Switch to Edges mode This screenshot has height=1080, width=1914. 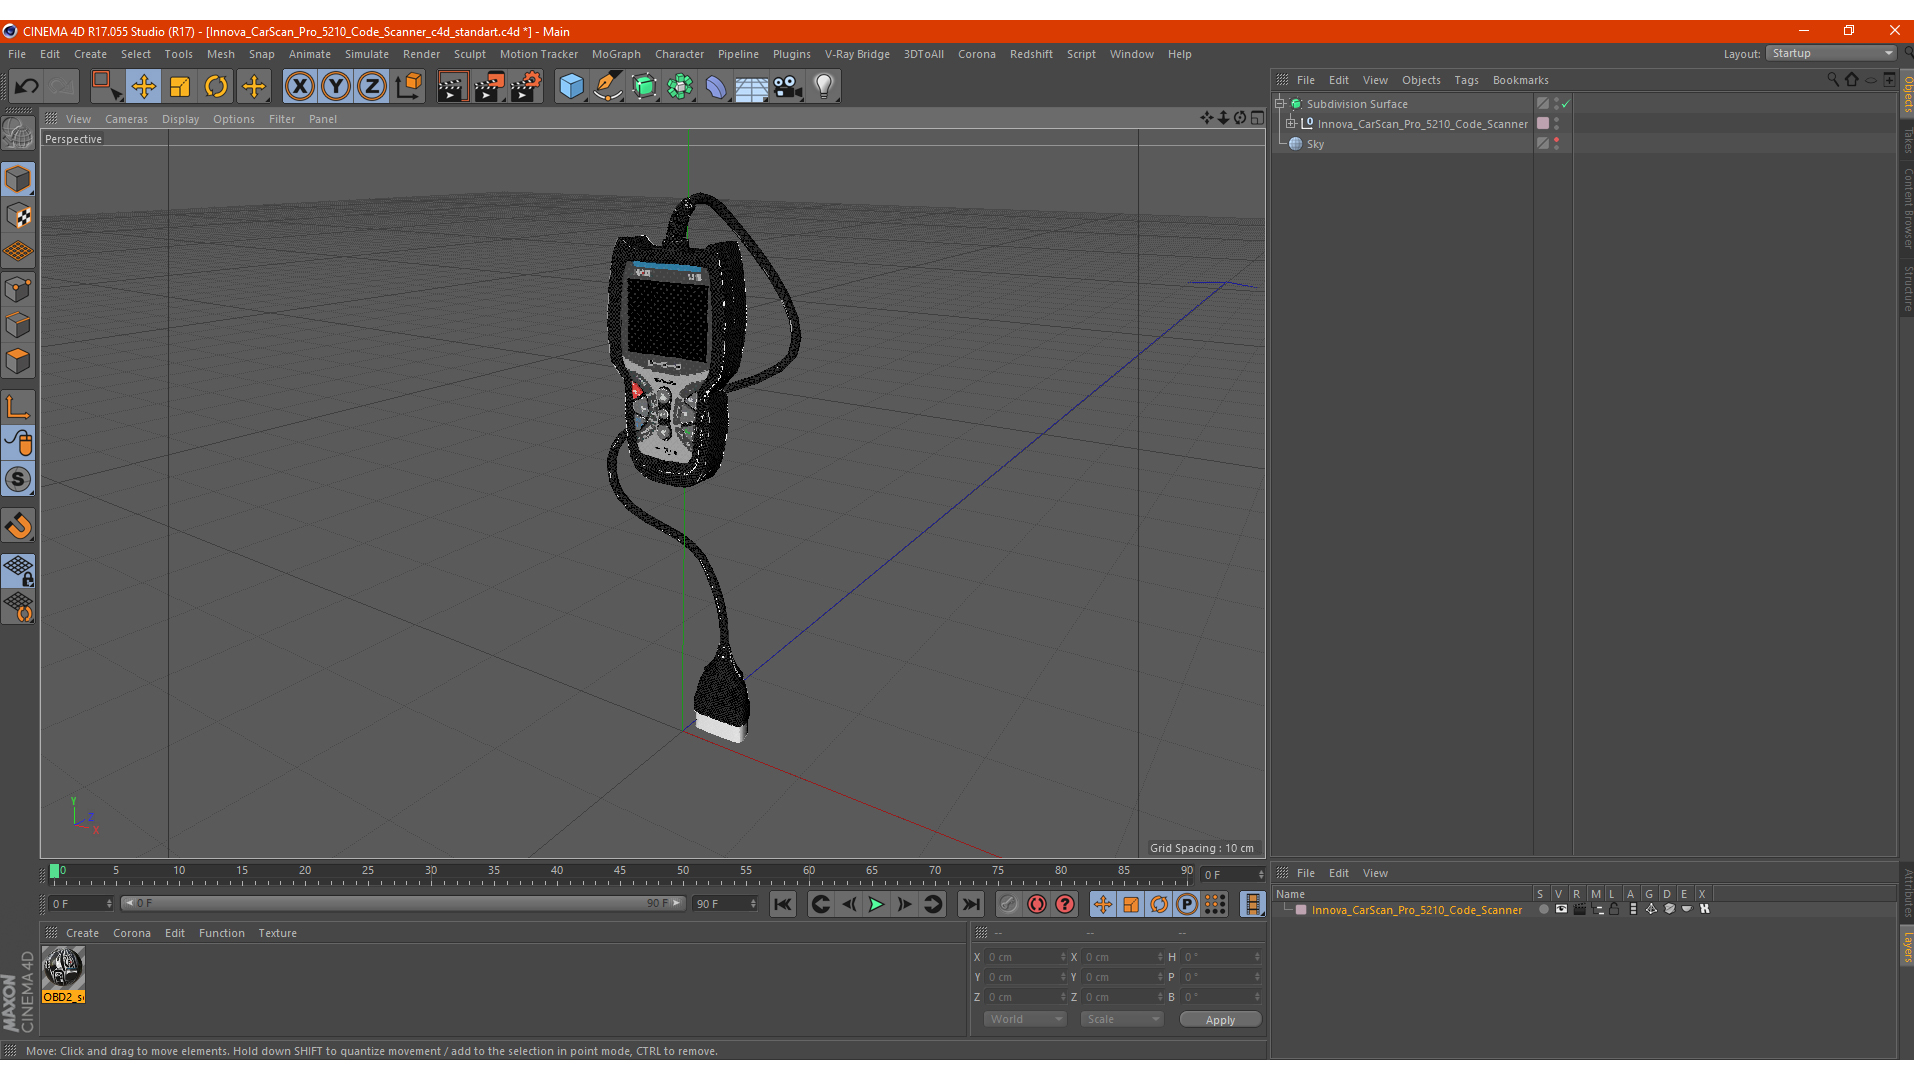[18, 325]
